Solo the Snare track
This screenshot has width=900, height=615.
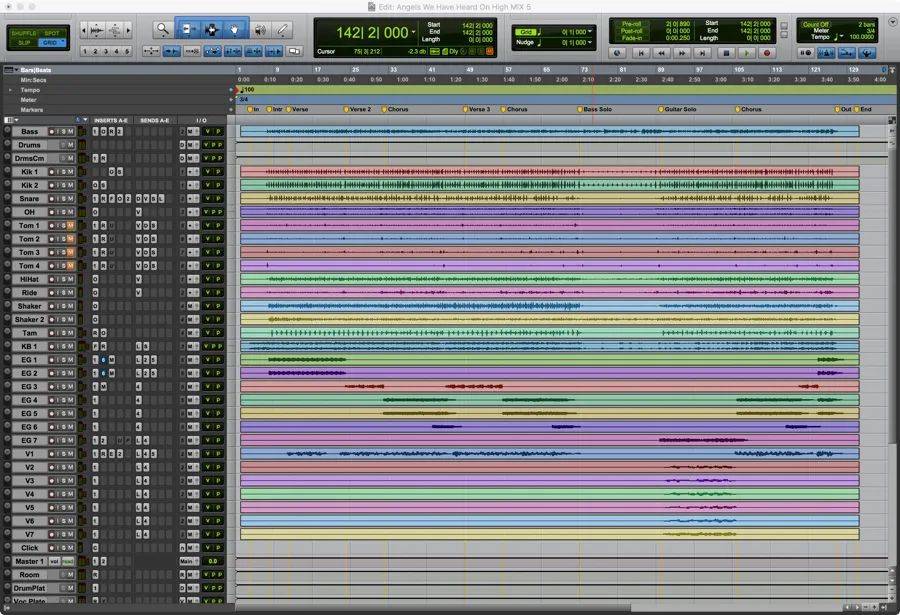pos(64,199)
